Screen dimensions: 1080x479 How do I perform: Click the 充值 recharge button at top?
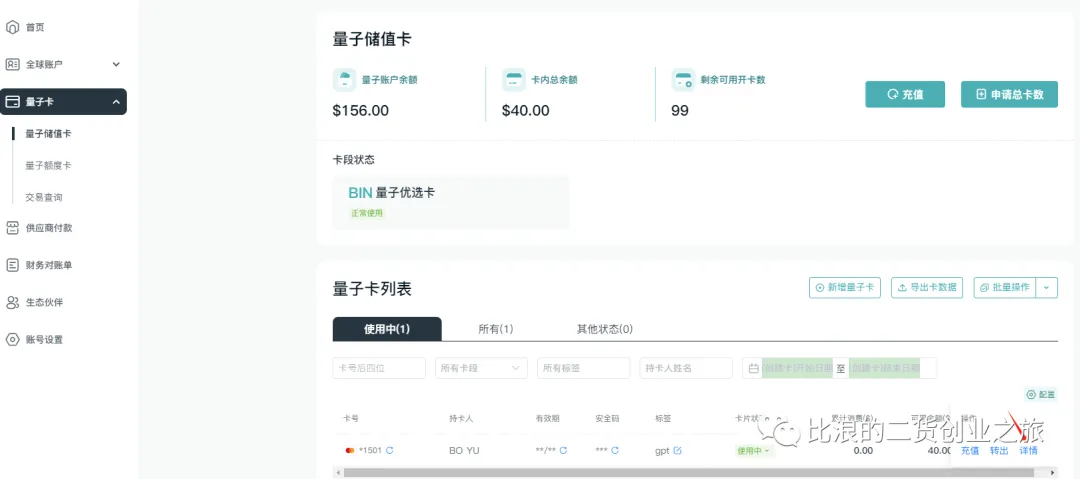click(905, 95)
